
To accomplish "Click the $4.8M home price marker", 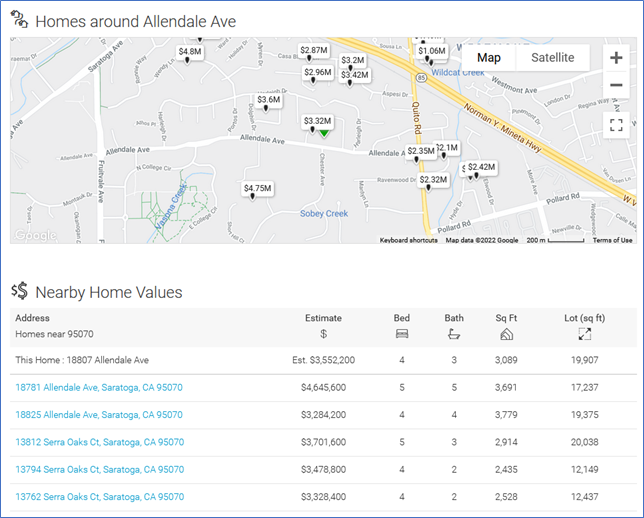I will (x=190, y=52).
